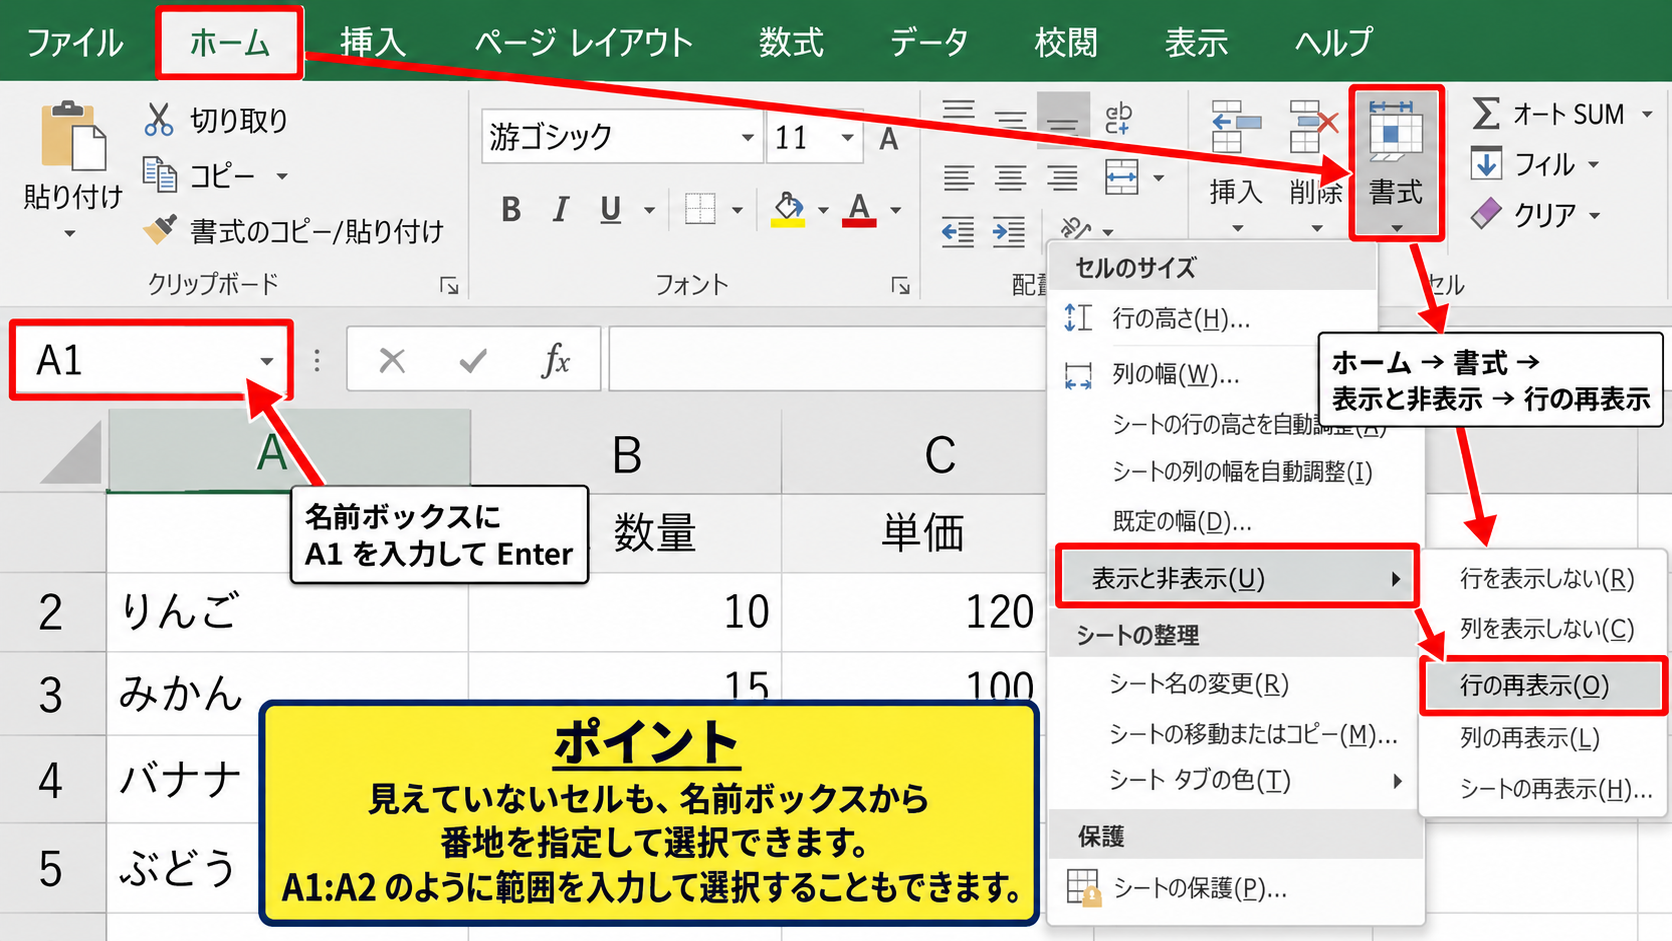Open the font color dropdown arrow
The width and height of the screenshot is (1672, 941).
pos(895,210)
